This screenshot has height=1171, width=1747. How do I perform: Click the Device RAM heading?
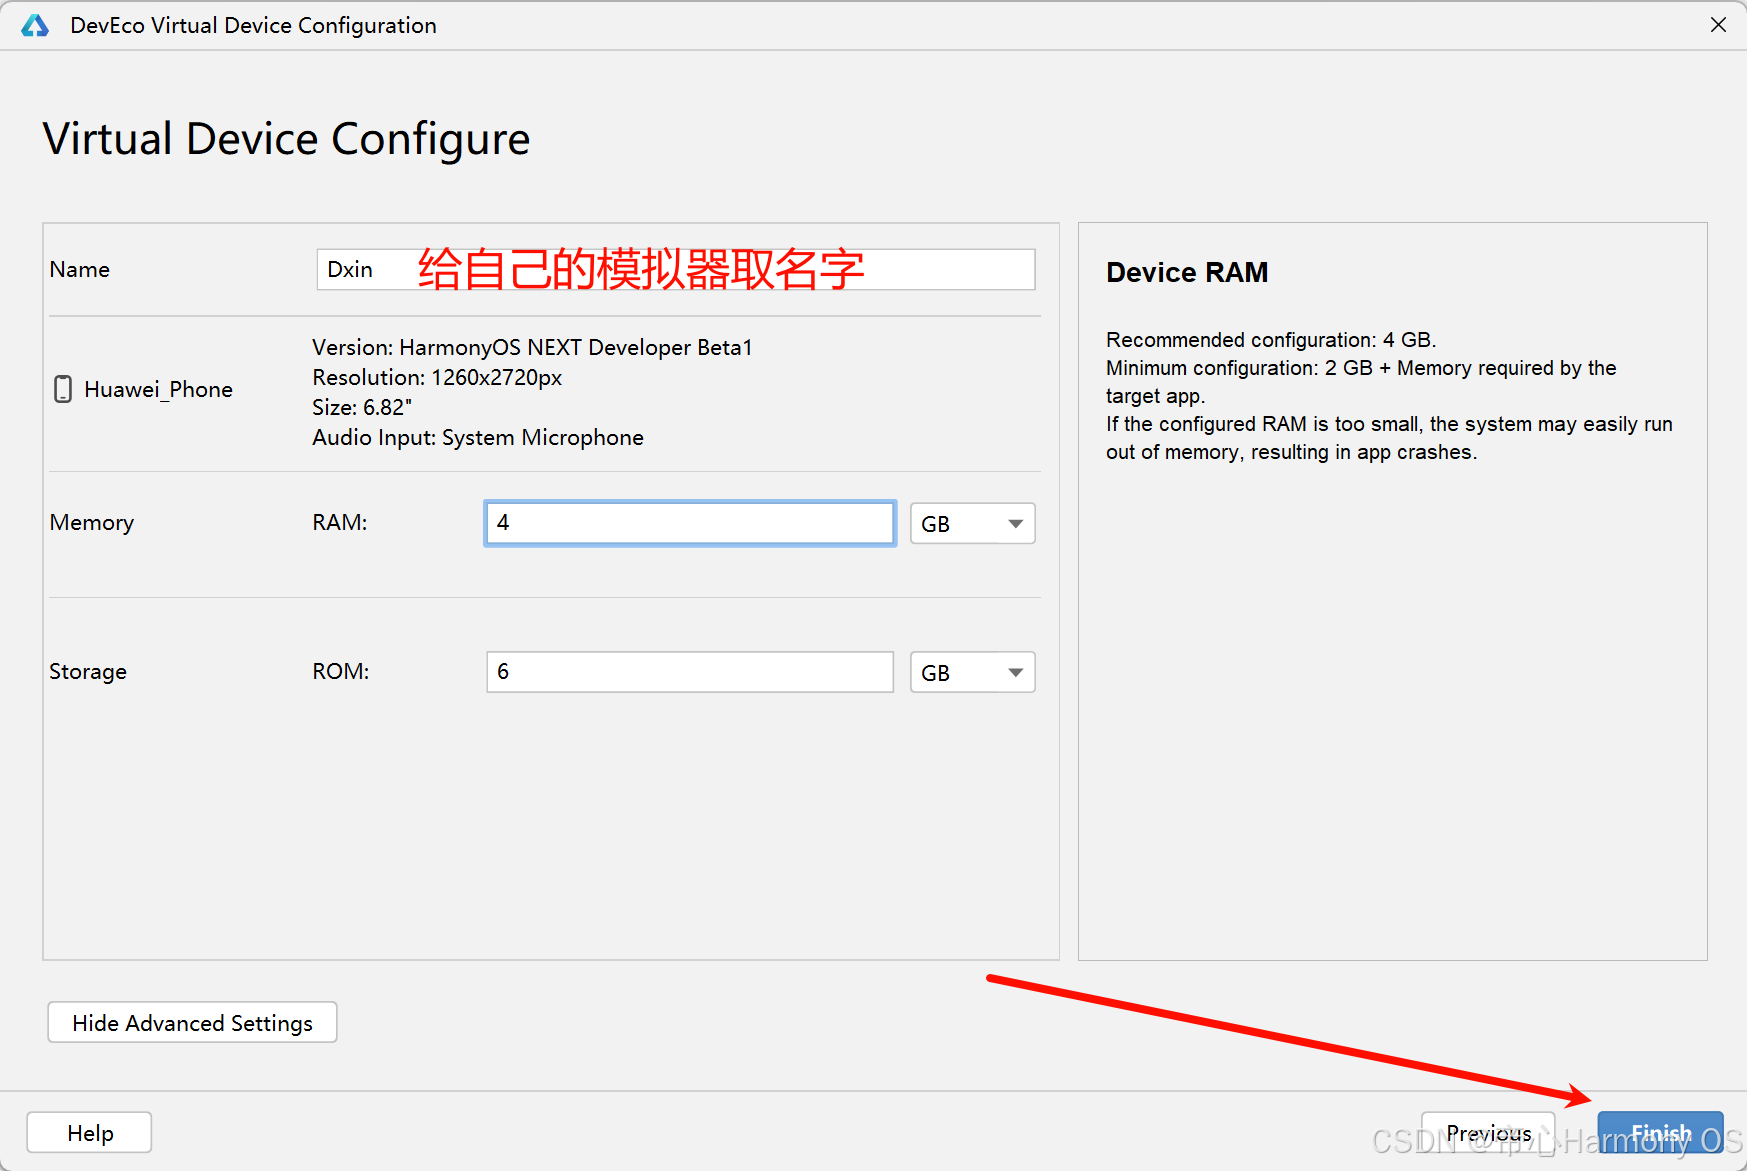(1187, 272)
